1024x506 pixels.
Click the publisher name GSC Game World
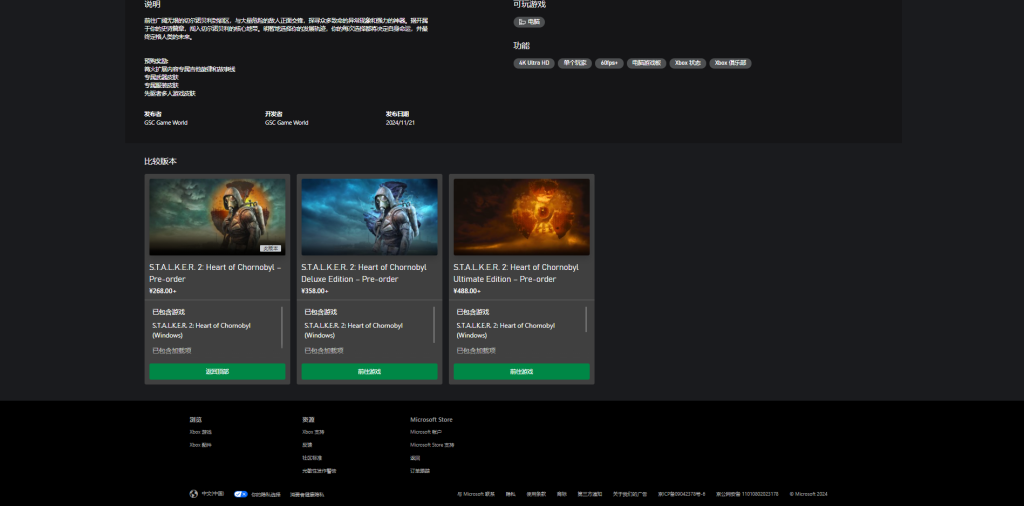tap(166, 123)
